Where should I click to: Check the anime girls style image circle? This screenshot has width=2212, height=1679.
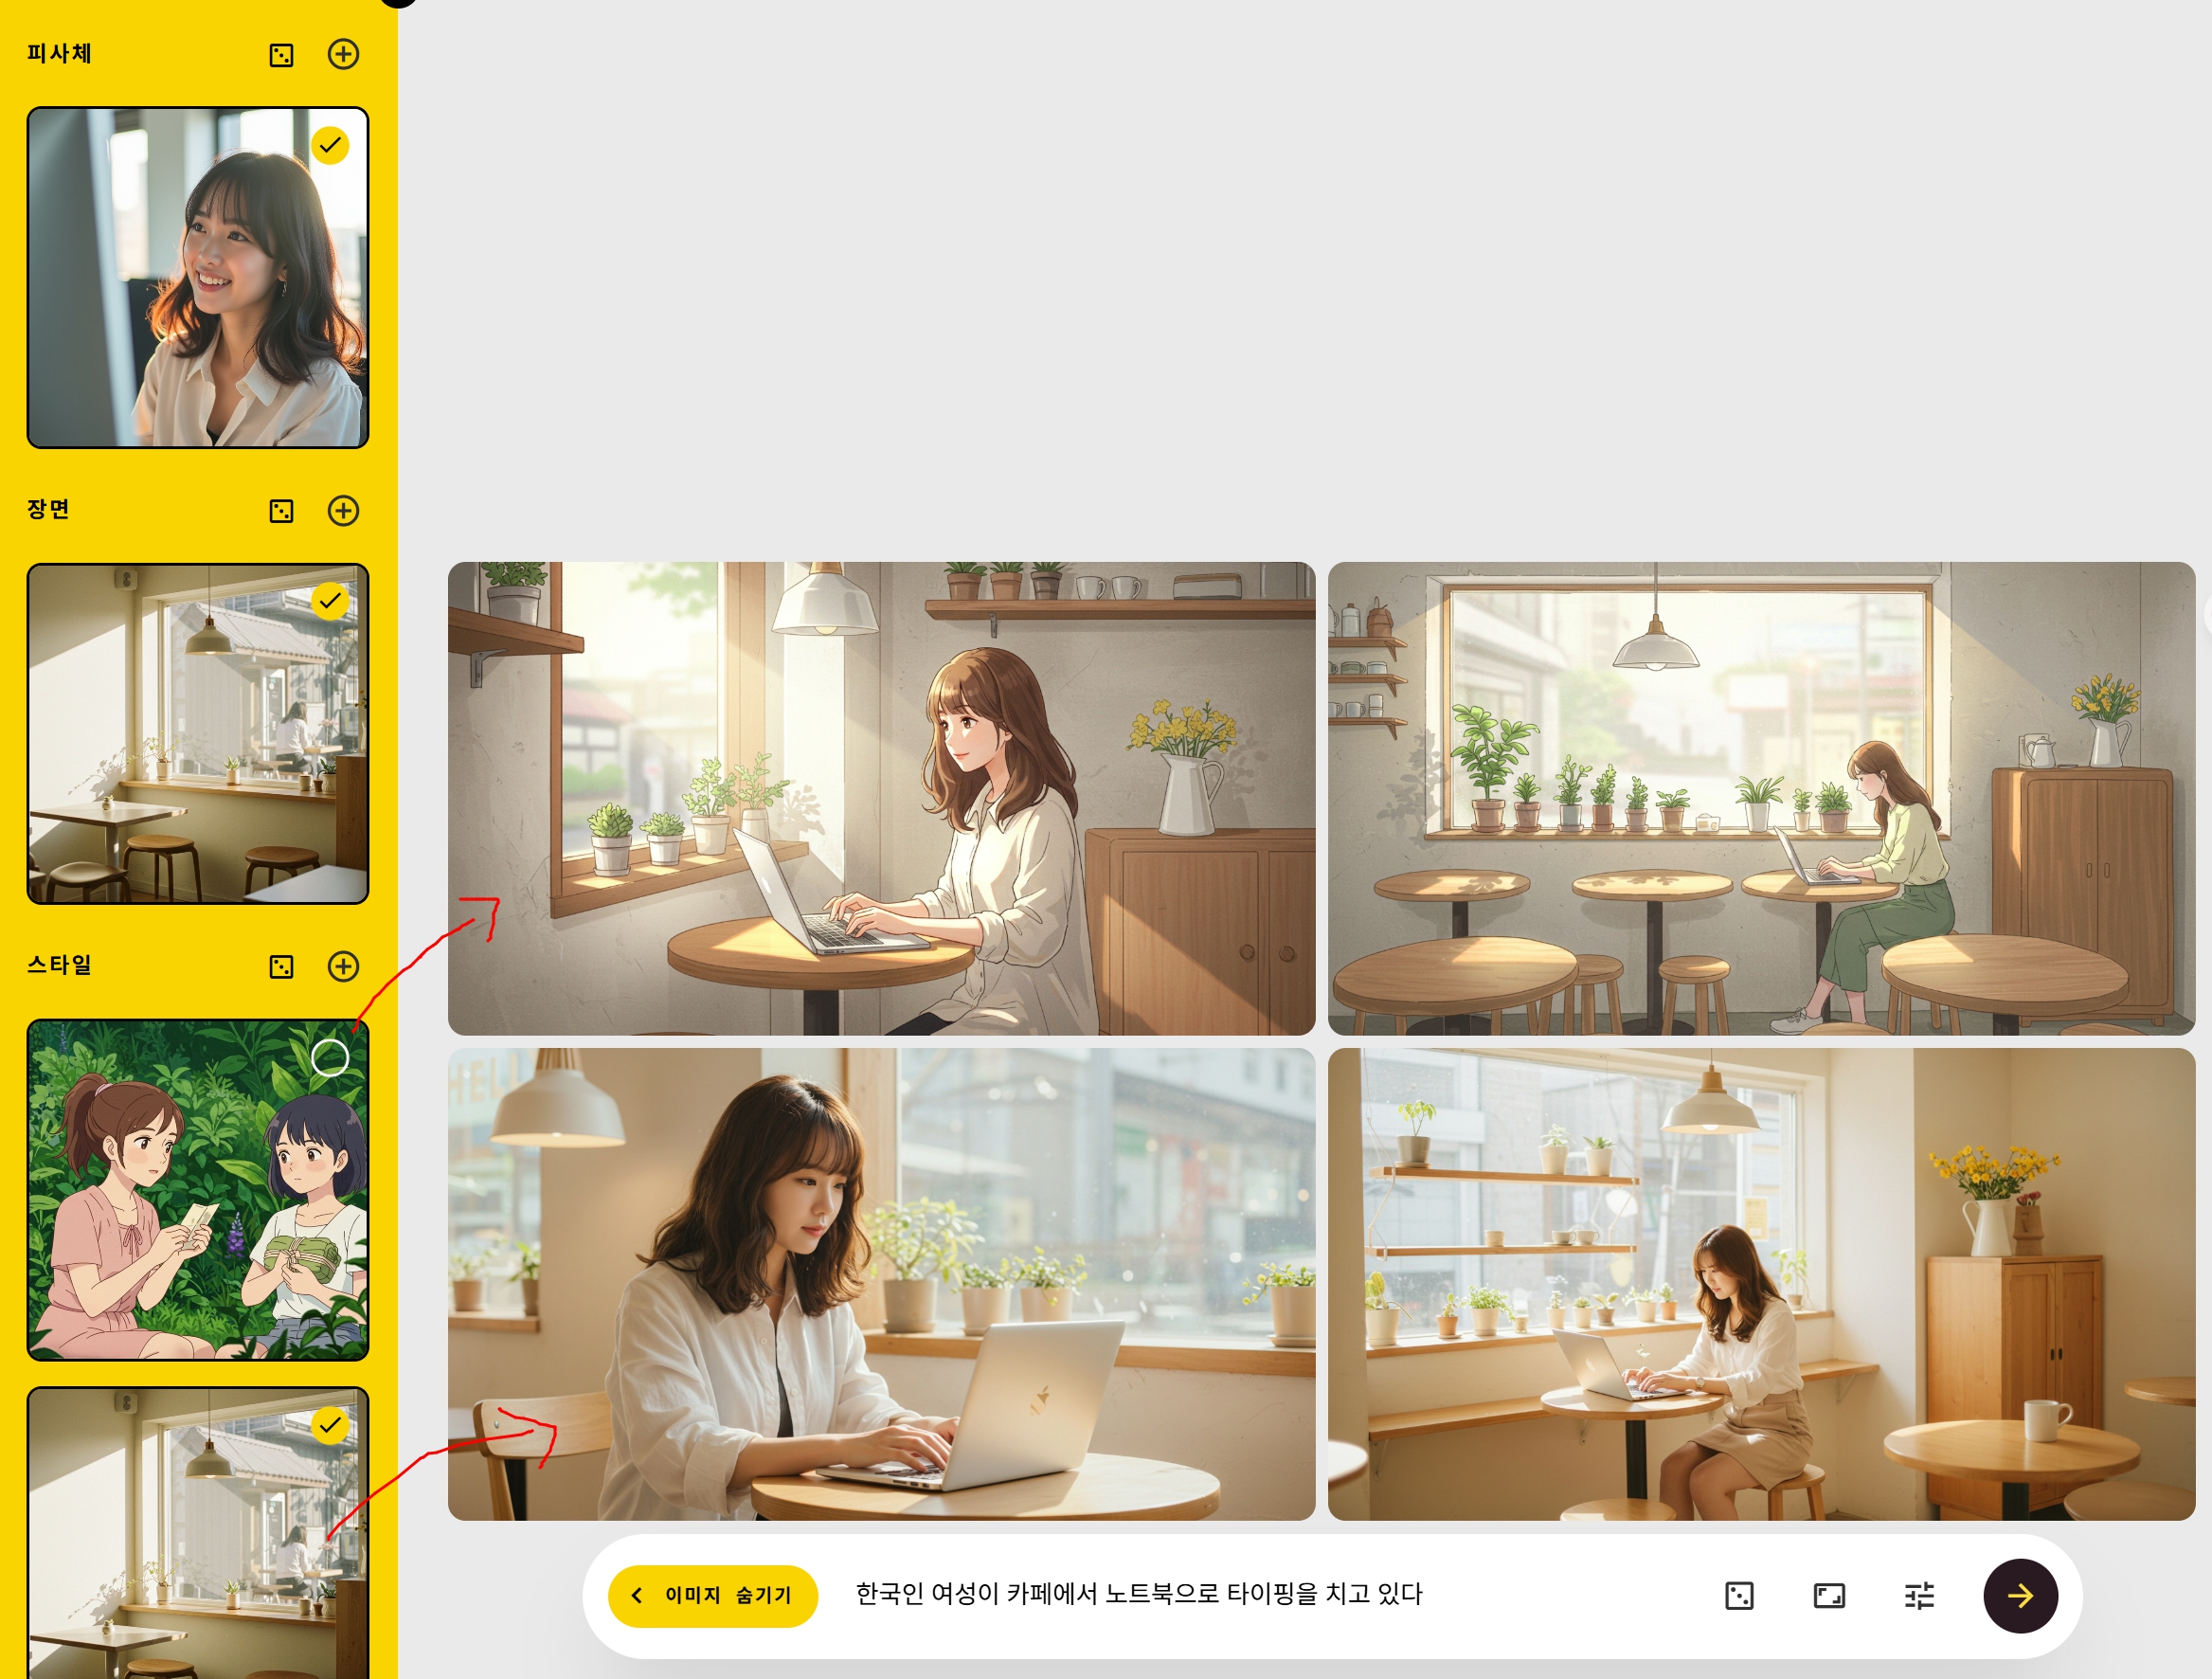point(330,1057)
